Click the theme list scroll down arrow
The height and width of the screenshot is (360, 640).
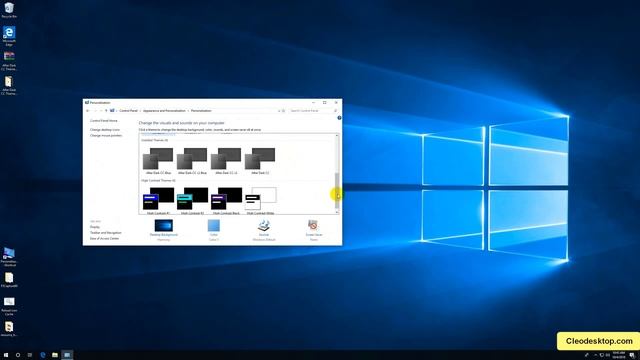tap(337, 212)
